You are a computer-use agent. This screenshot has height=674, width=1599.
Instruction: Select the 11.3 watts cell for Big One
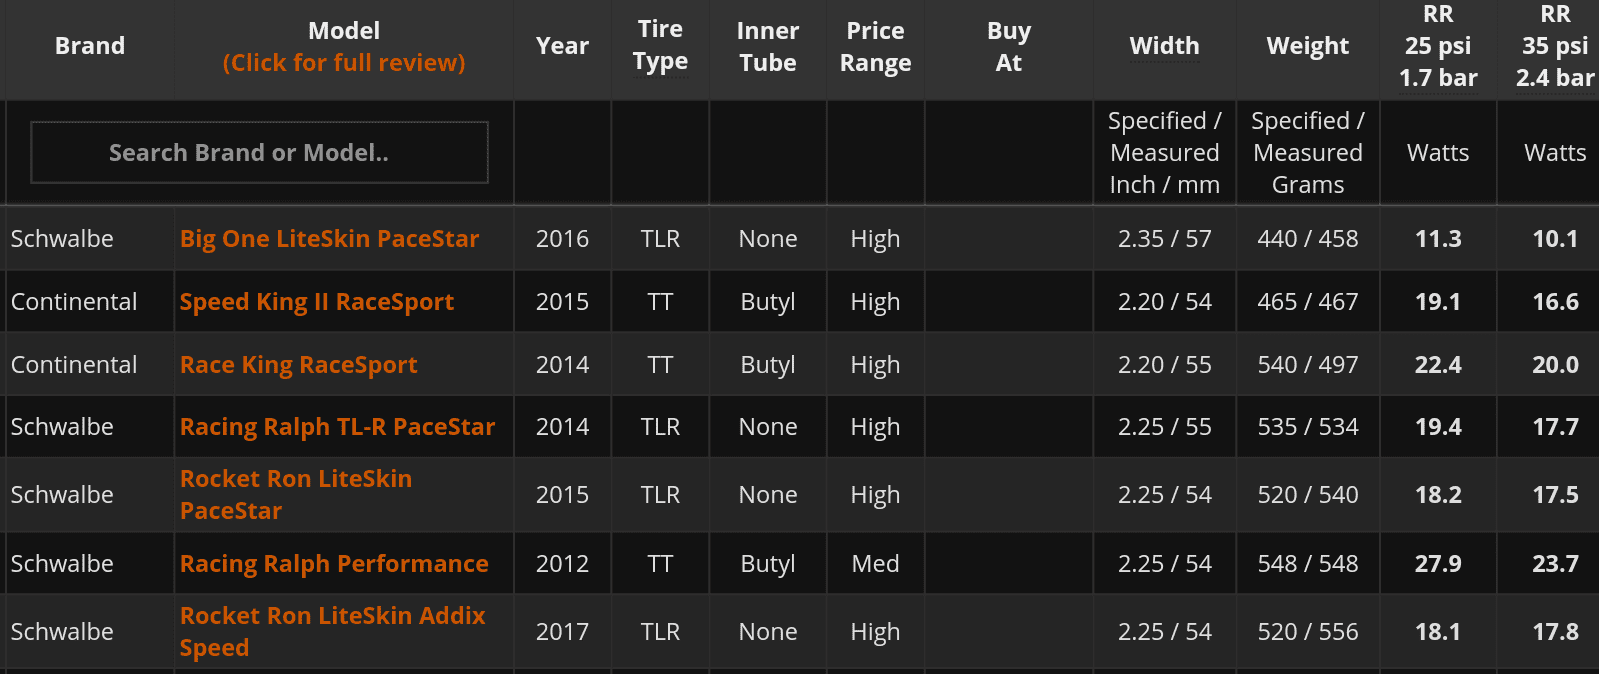click(x=1438, y=239)
